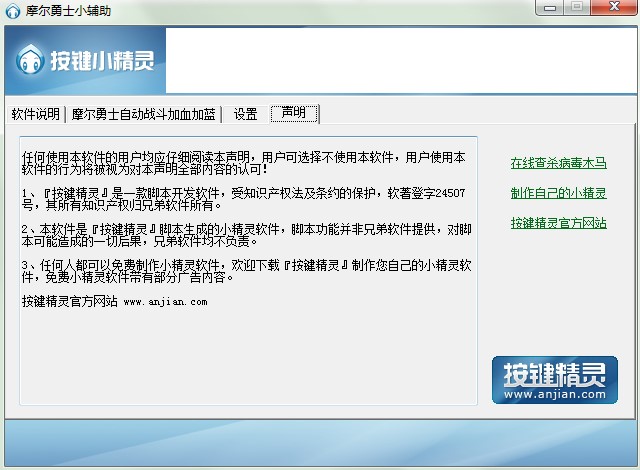The width and height of the screenshot is (640, 470).
Task: Click 制作自己的小精灵 link
Action: tap(558, 193)
